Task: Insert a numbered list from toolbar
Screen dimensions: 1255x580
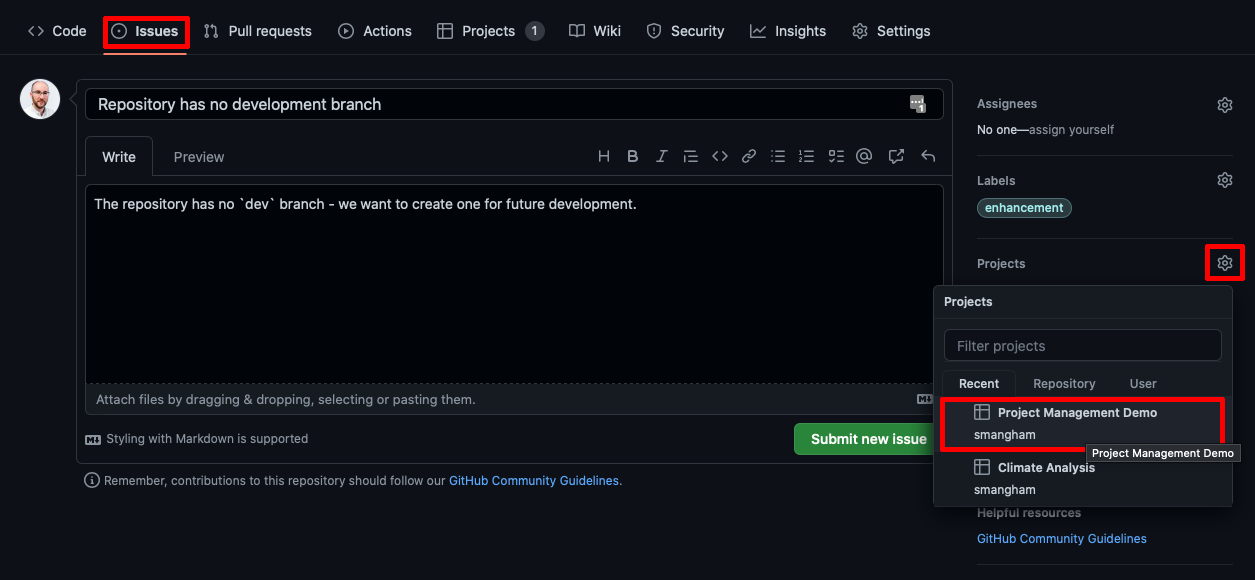Action: (x=806, y=156)
